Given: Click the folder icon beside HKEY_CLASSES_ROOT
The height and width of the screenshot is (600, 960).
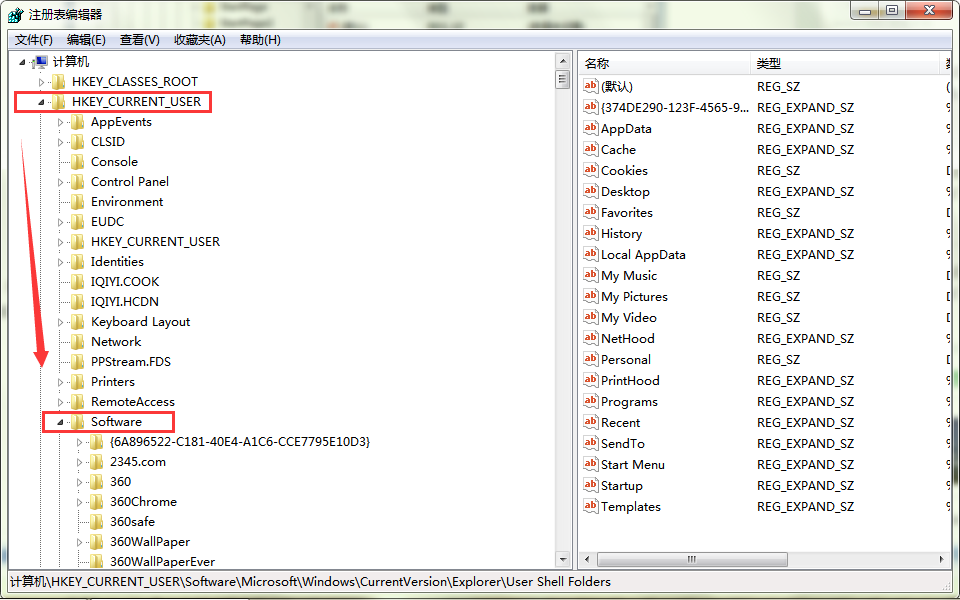Looking at the screenshot, I should pos(58,82).
